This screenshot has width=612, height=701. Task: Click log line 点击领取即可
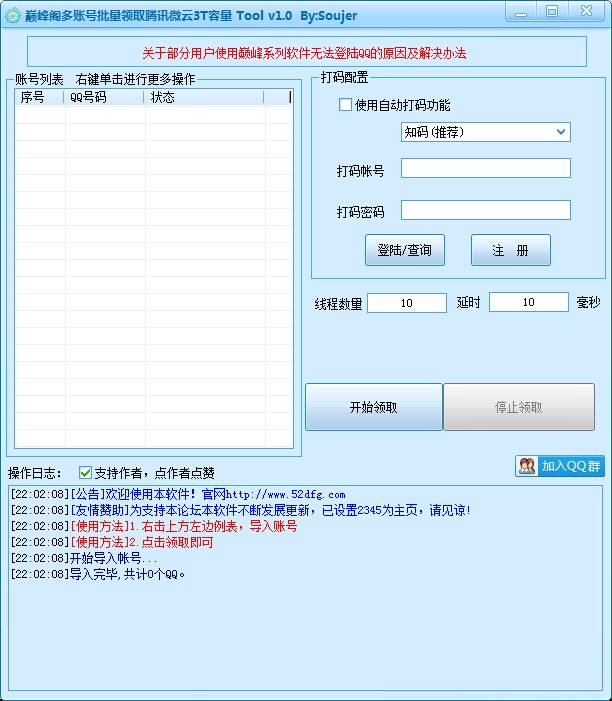click(x=112, y=542)
